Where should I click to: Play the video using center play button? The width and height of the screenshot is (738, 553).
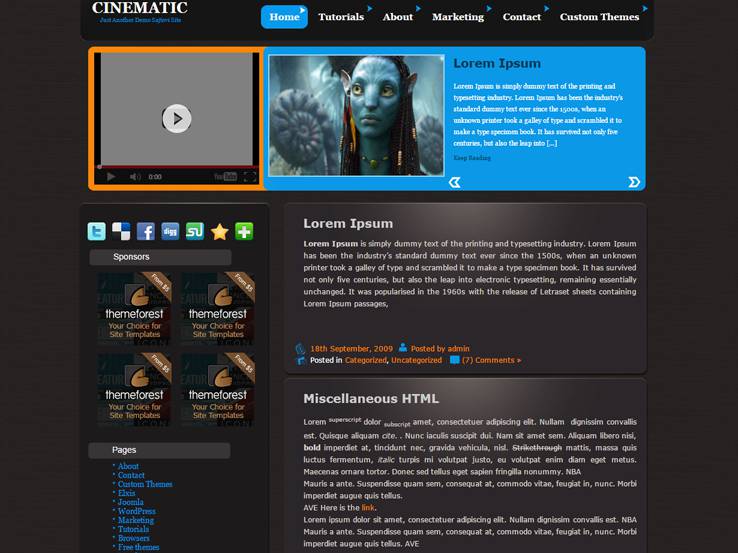click(177, 119)
